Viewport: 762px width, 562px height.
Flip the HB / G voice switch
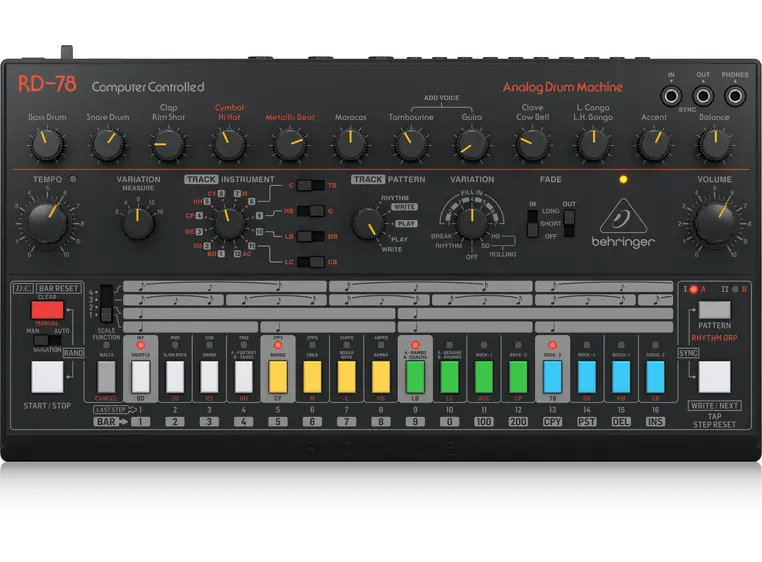(x=311, y=211)
